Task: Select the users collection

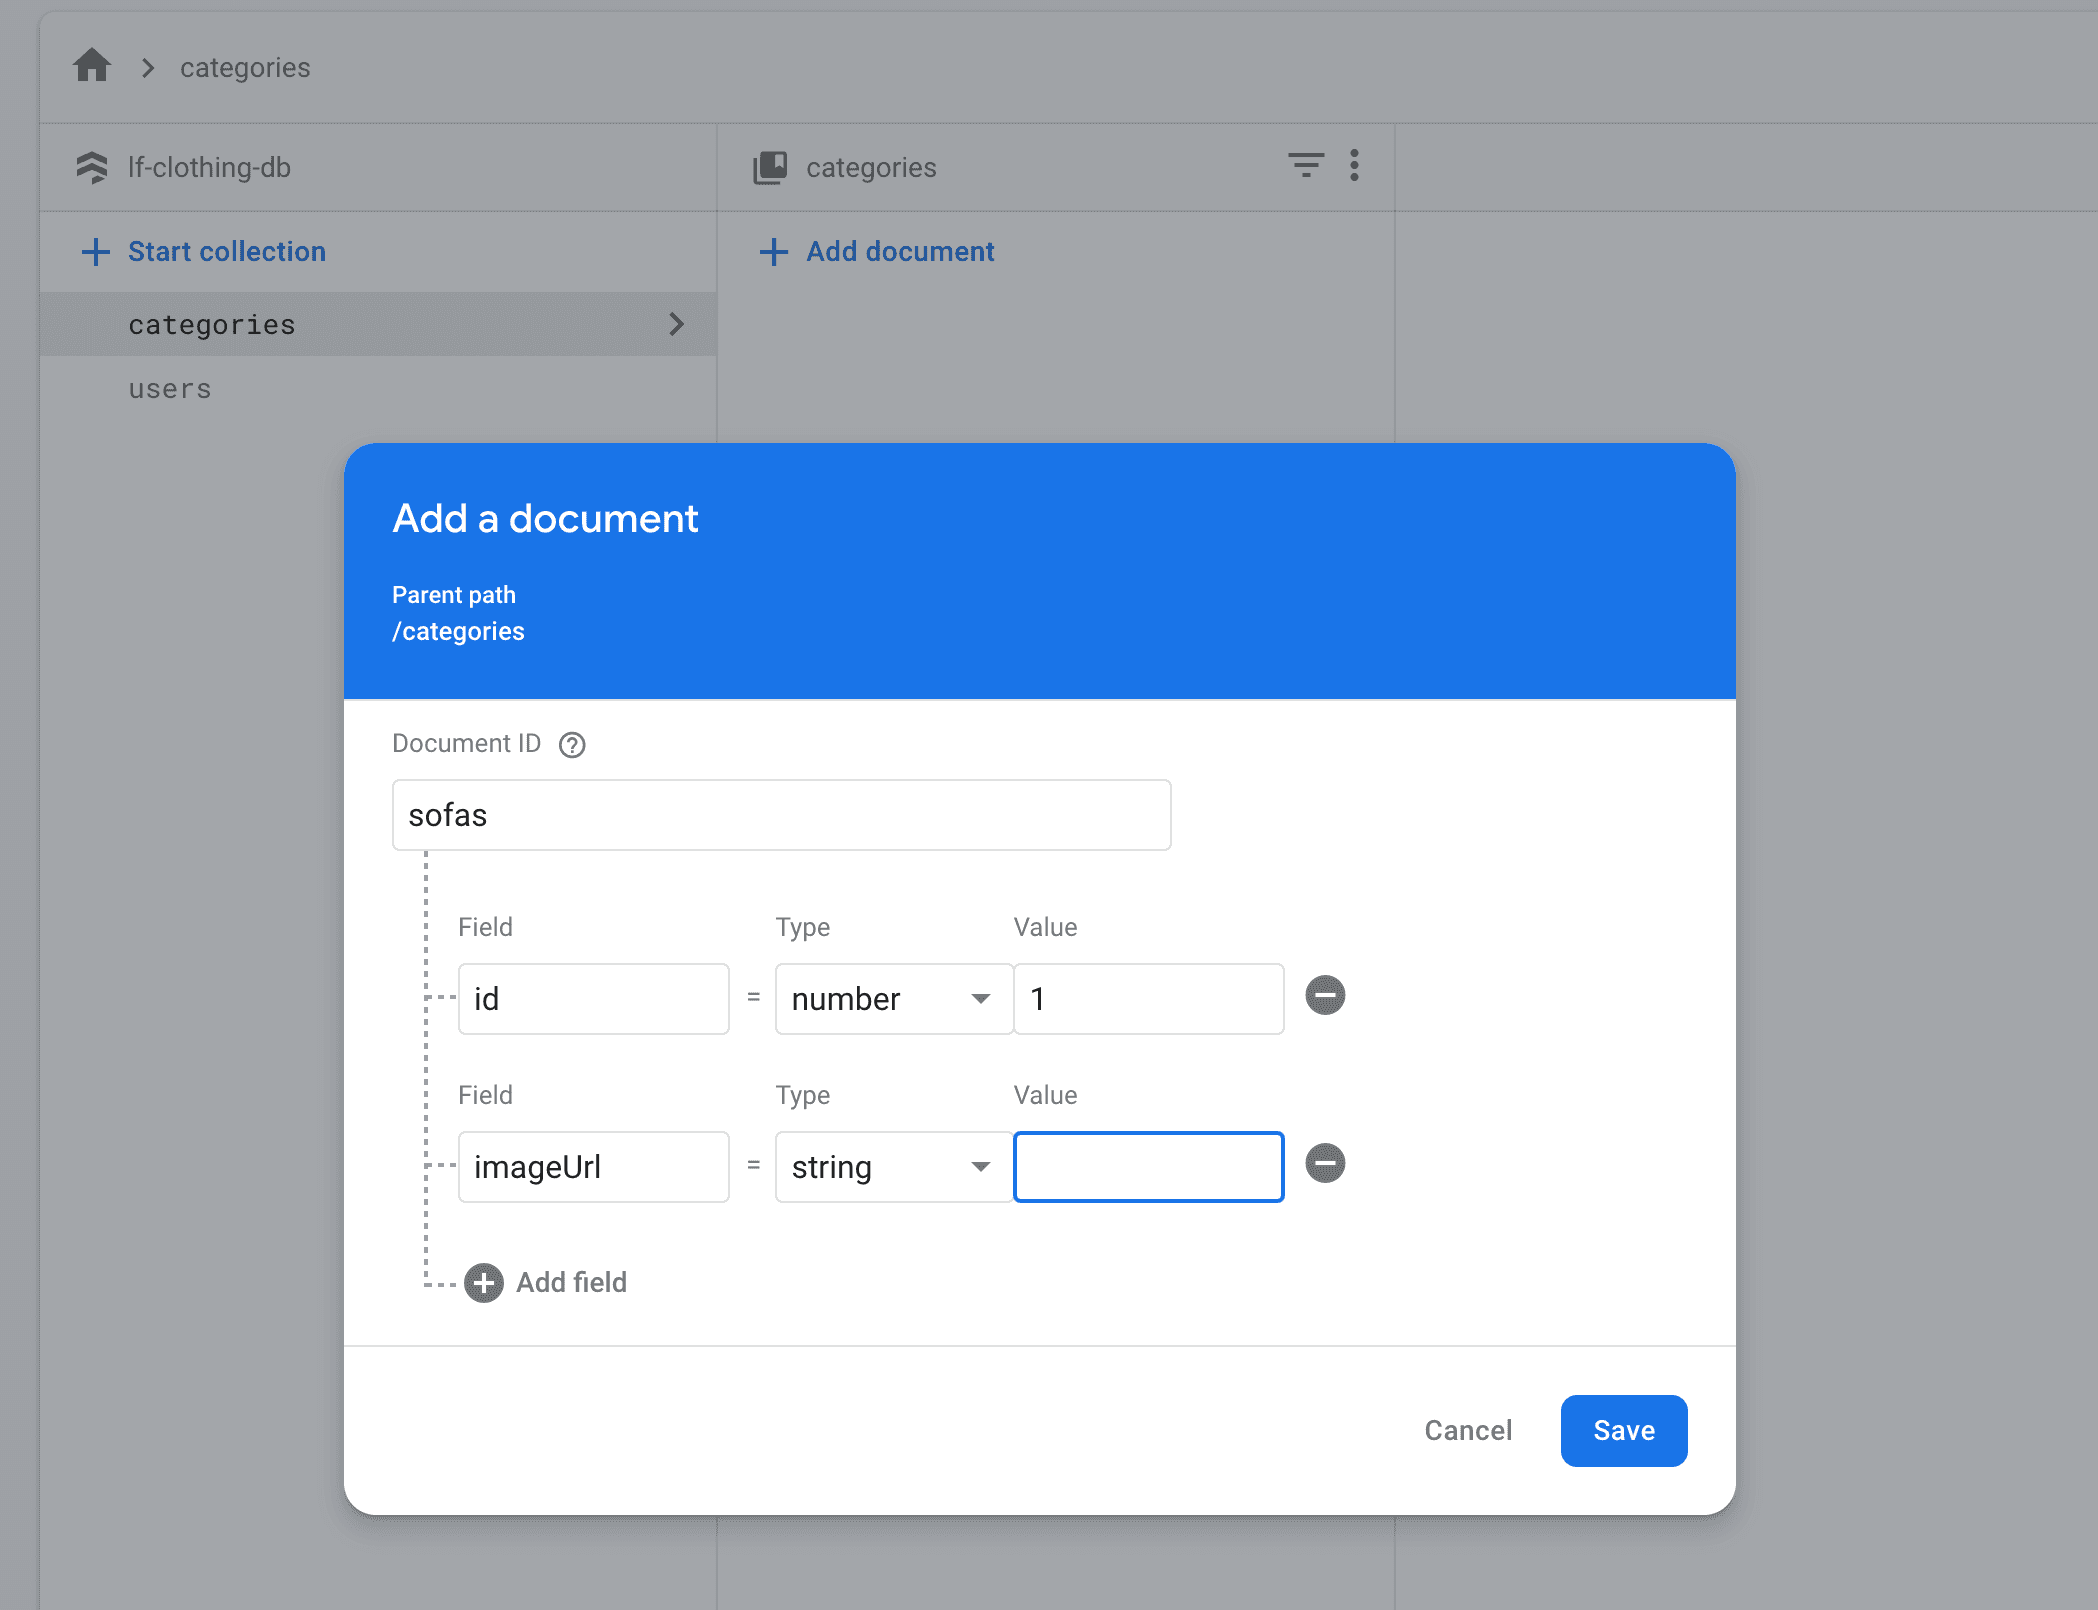Action: [170, 389]
